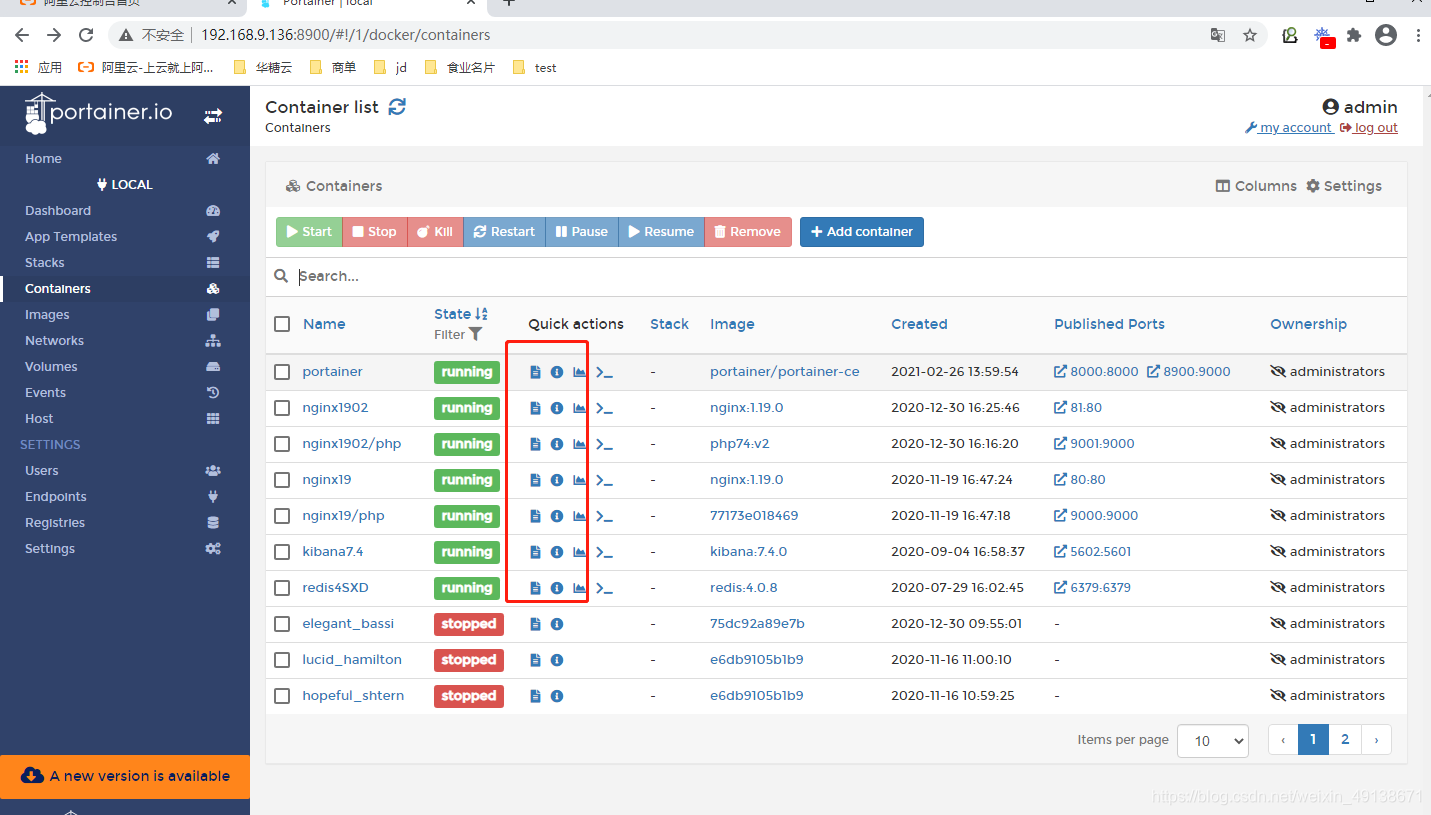Open table Settings in Containers panel

pyautogui.click(x=1344, y=185)
